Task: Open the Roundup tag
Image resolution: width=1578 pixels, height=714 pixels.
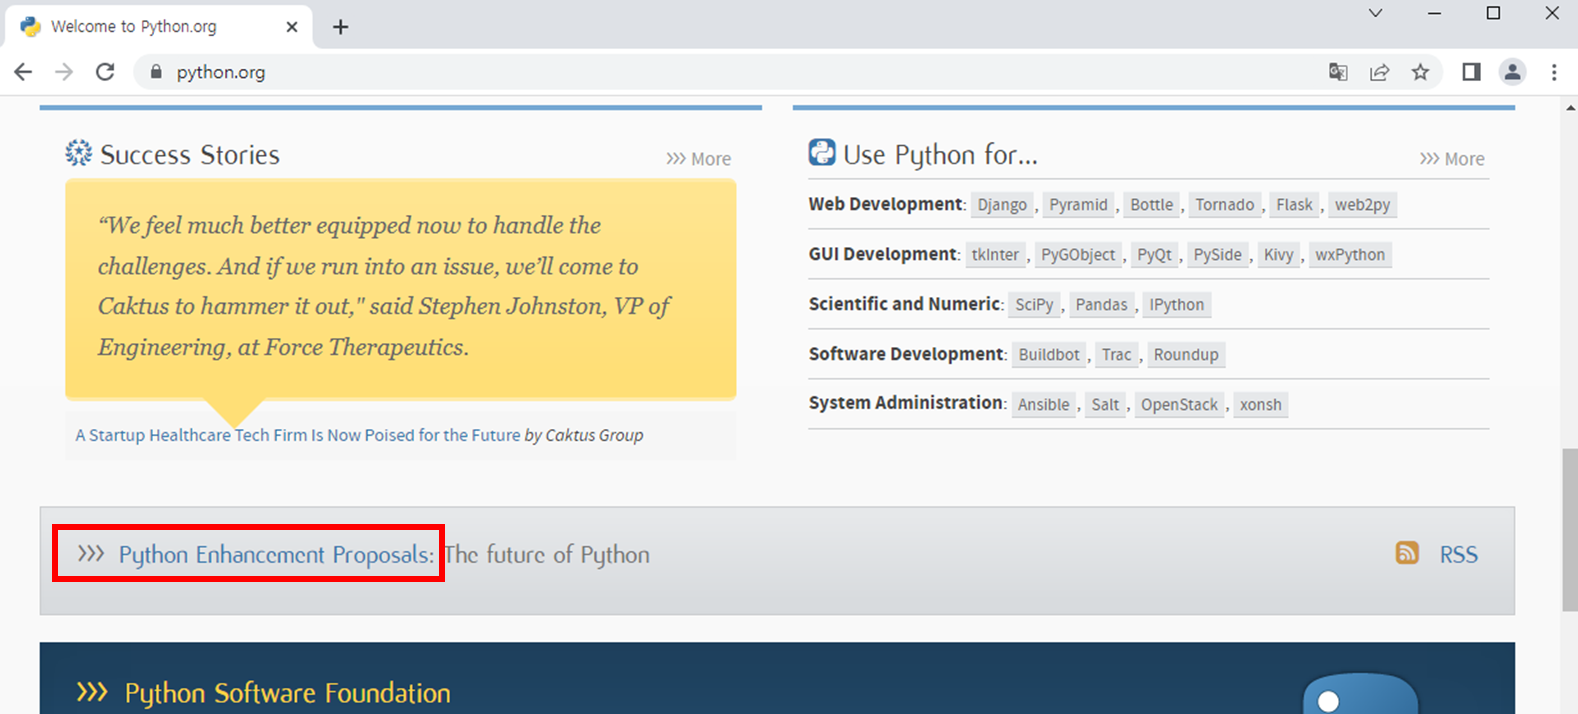Action: coord(1186,355)
